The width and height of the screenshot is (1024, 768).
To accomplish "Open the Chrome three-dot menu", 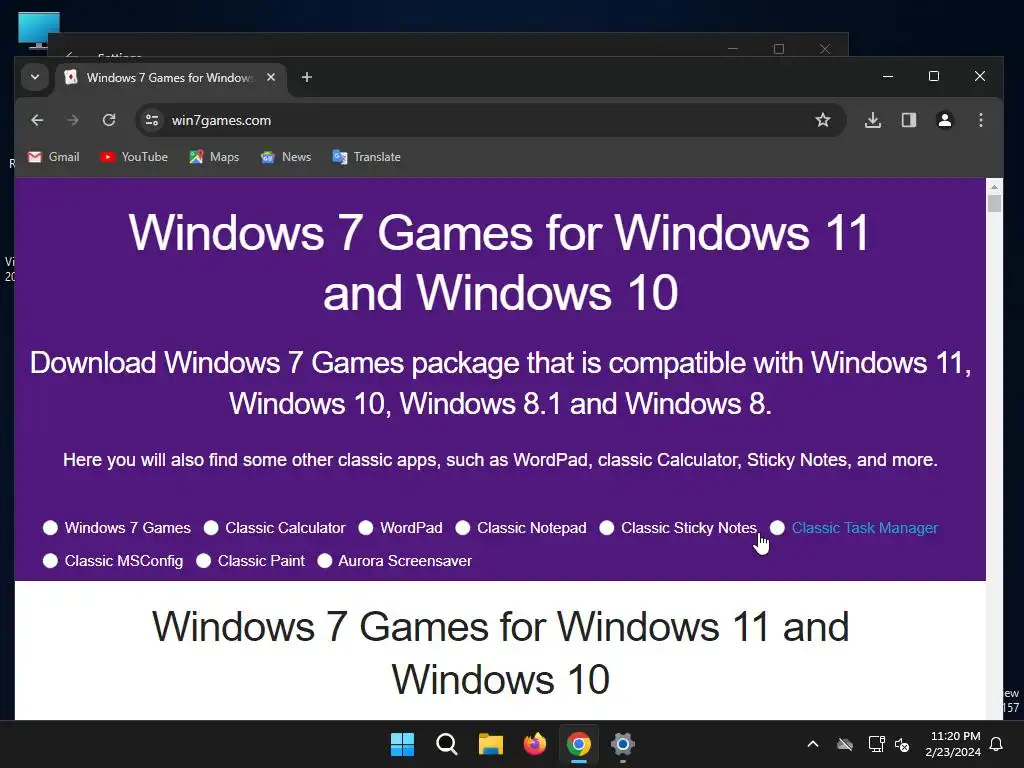I will [x=981, y=120].
